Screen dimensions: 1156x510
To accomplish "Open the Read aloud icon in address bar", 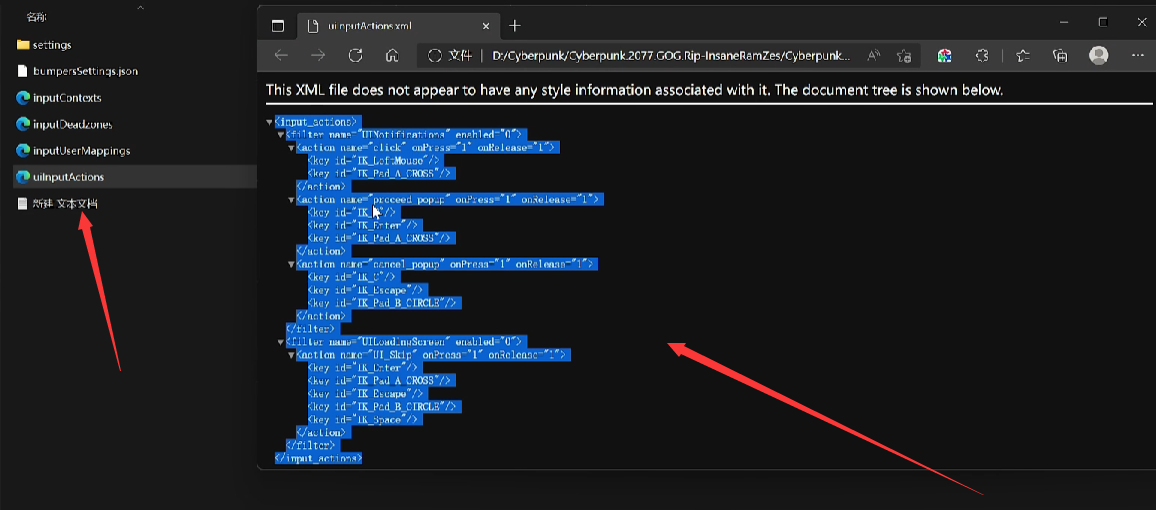I will (873, 55).
